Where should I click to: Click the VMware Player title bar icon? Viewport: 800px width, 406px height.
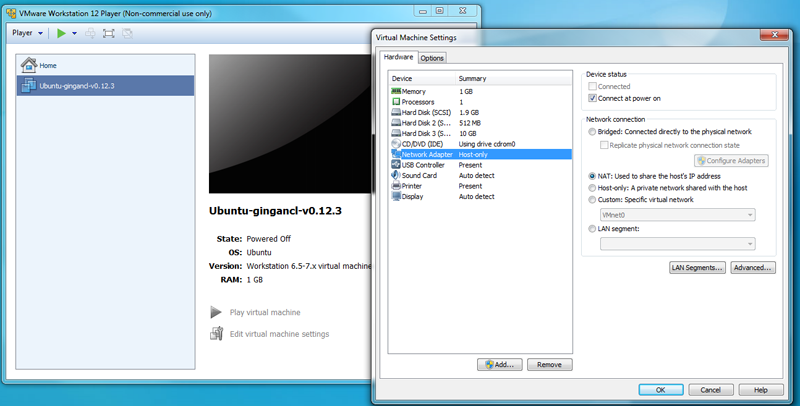tap(11, 13)
